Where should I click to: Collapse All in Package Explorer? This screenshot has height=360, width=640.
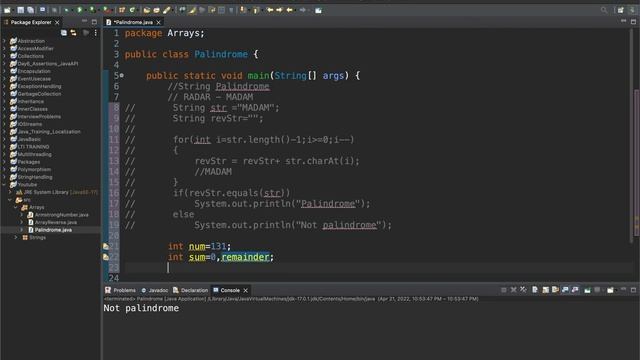[64, 33]
